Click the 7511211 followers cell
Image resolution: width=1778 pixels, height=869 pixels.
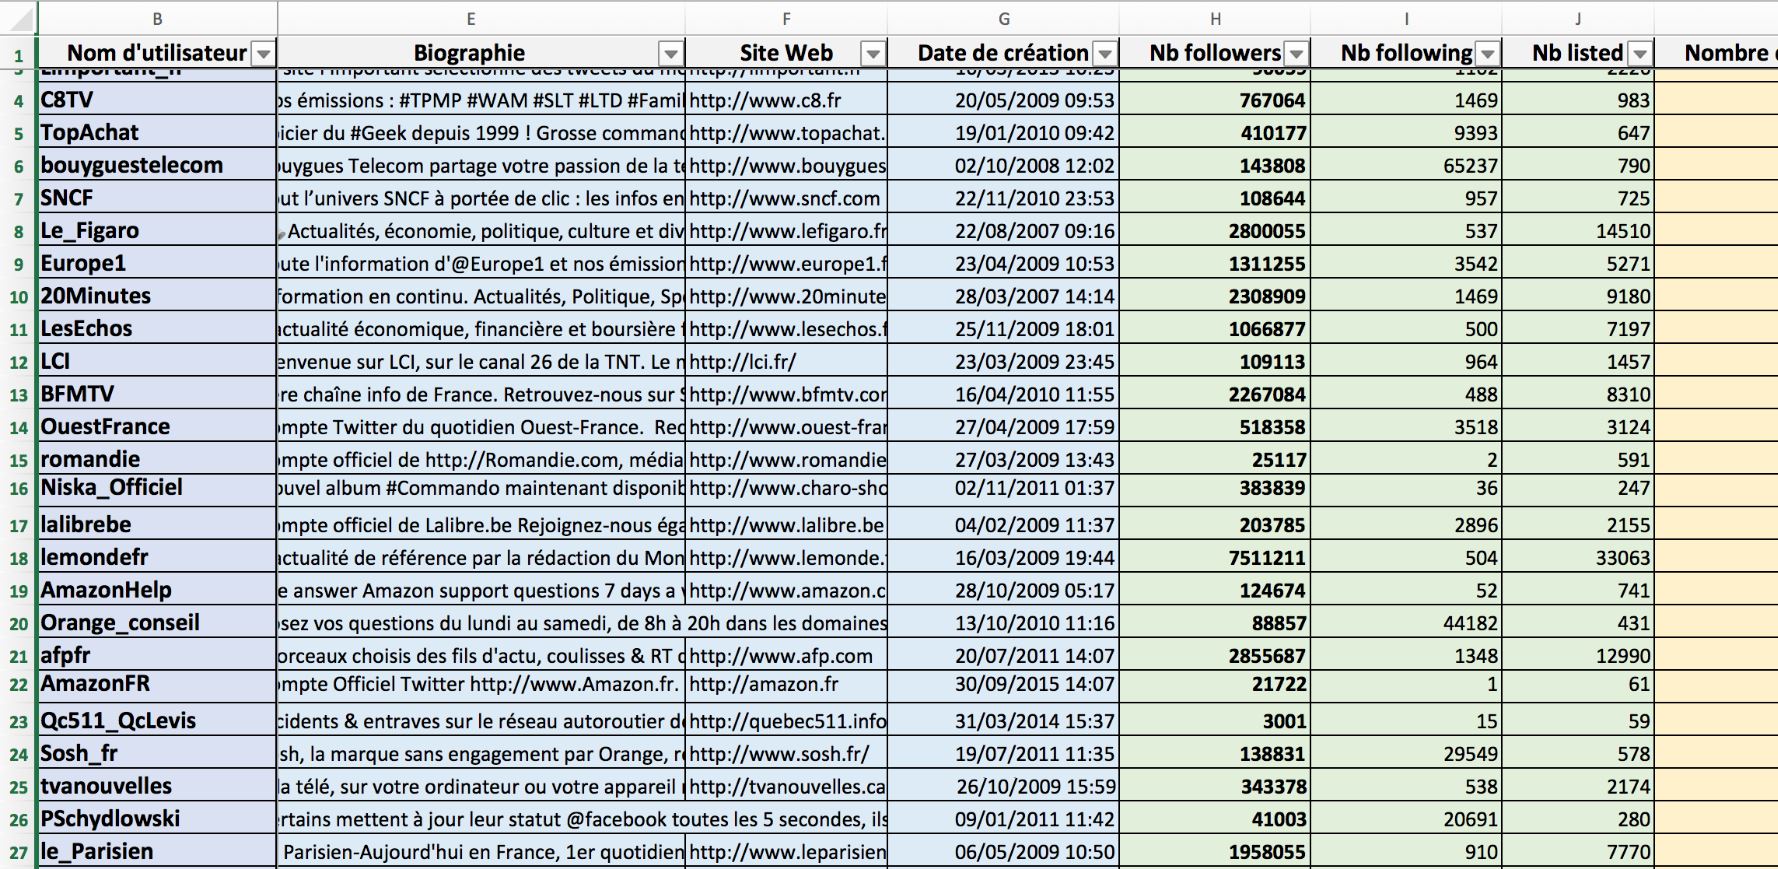[1215, 557]
